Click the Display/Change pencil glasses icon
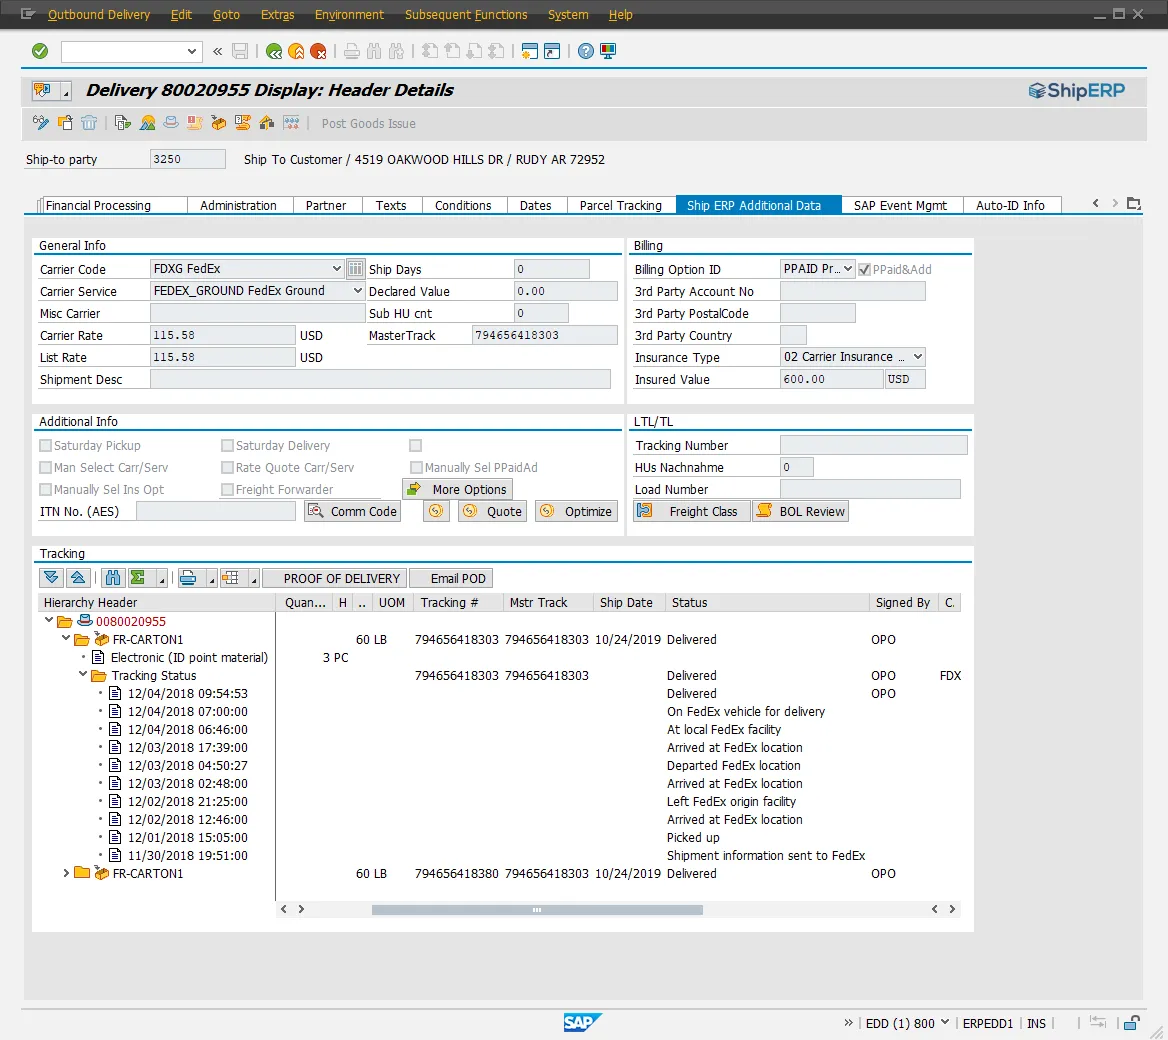The height and width of the screenshot is (1040, 1168). pos(41,123)
